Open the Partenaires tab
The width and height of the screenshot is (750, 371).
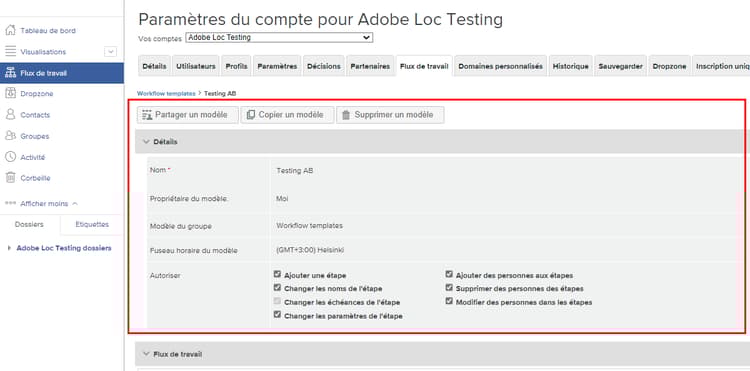pyautogui.click(x=370, y=66)
